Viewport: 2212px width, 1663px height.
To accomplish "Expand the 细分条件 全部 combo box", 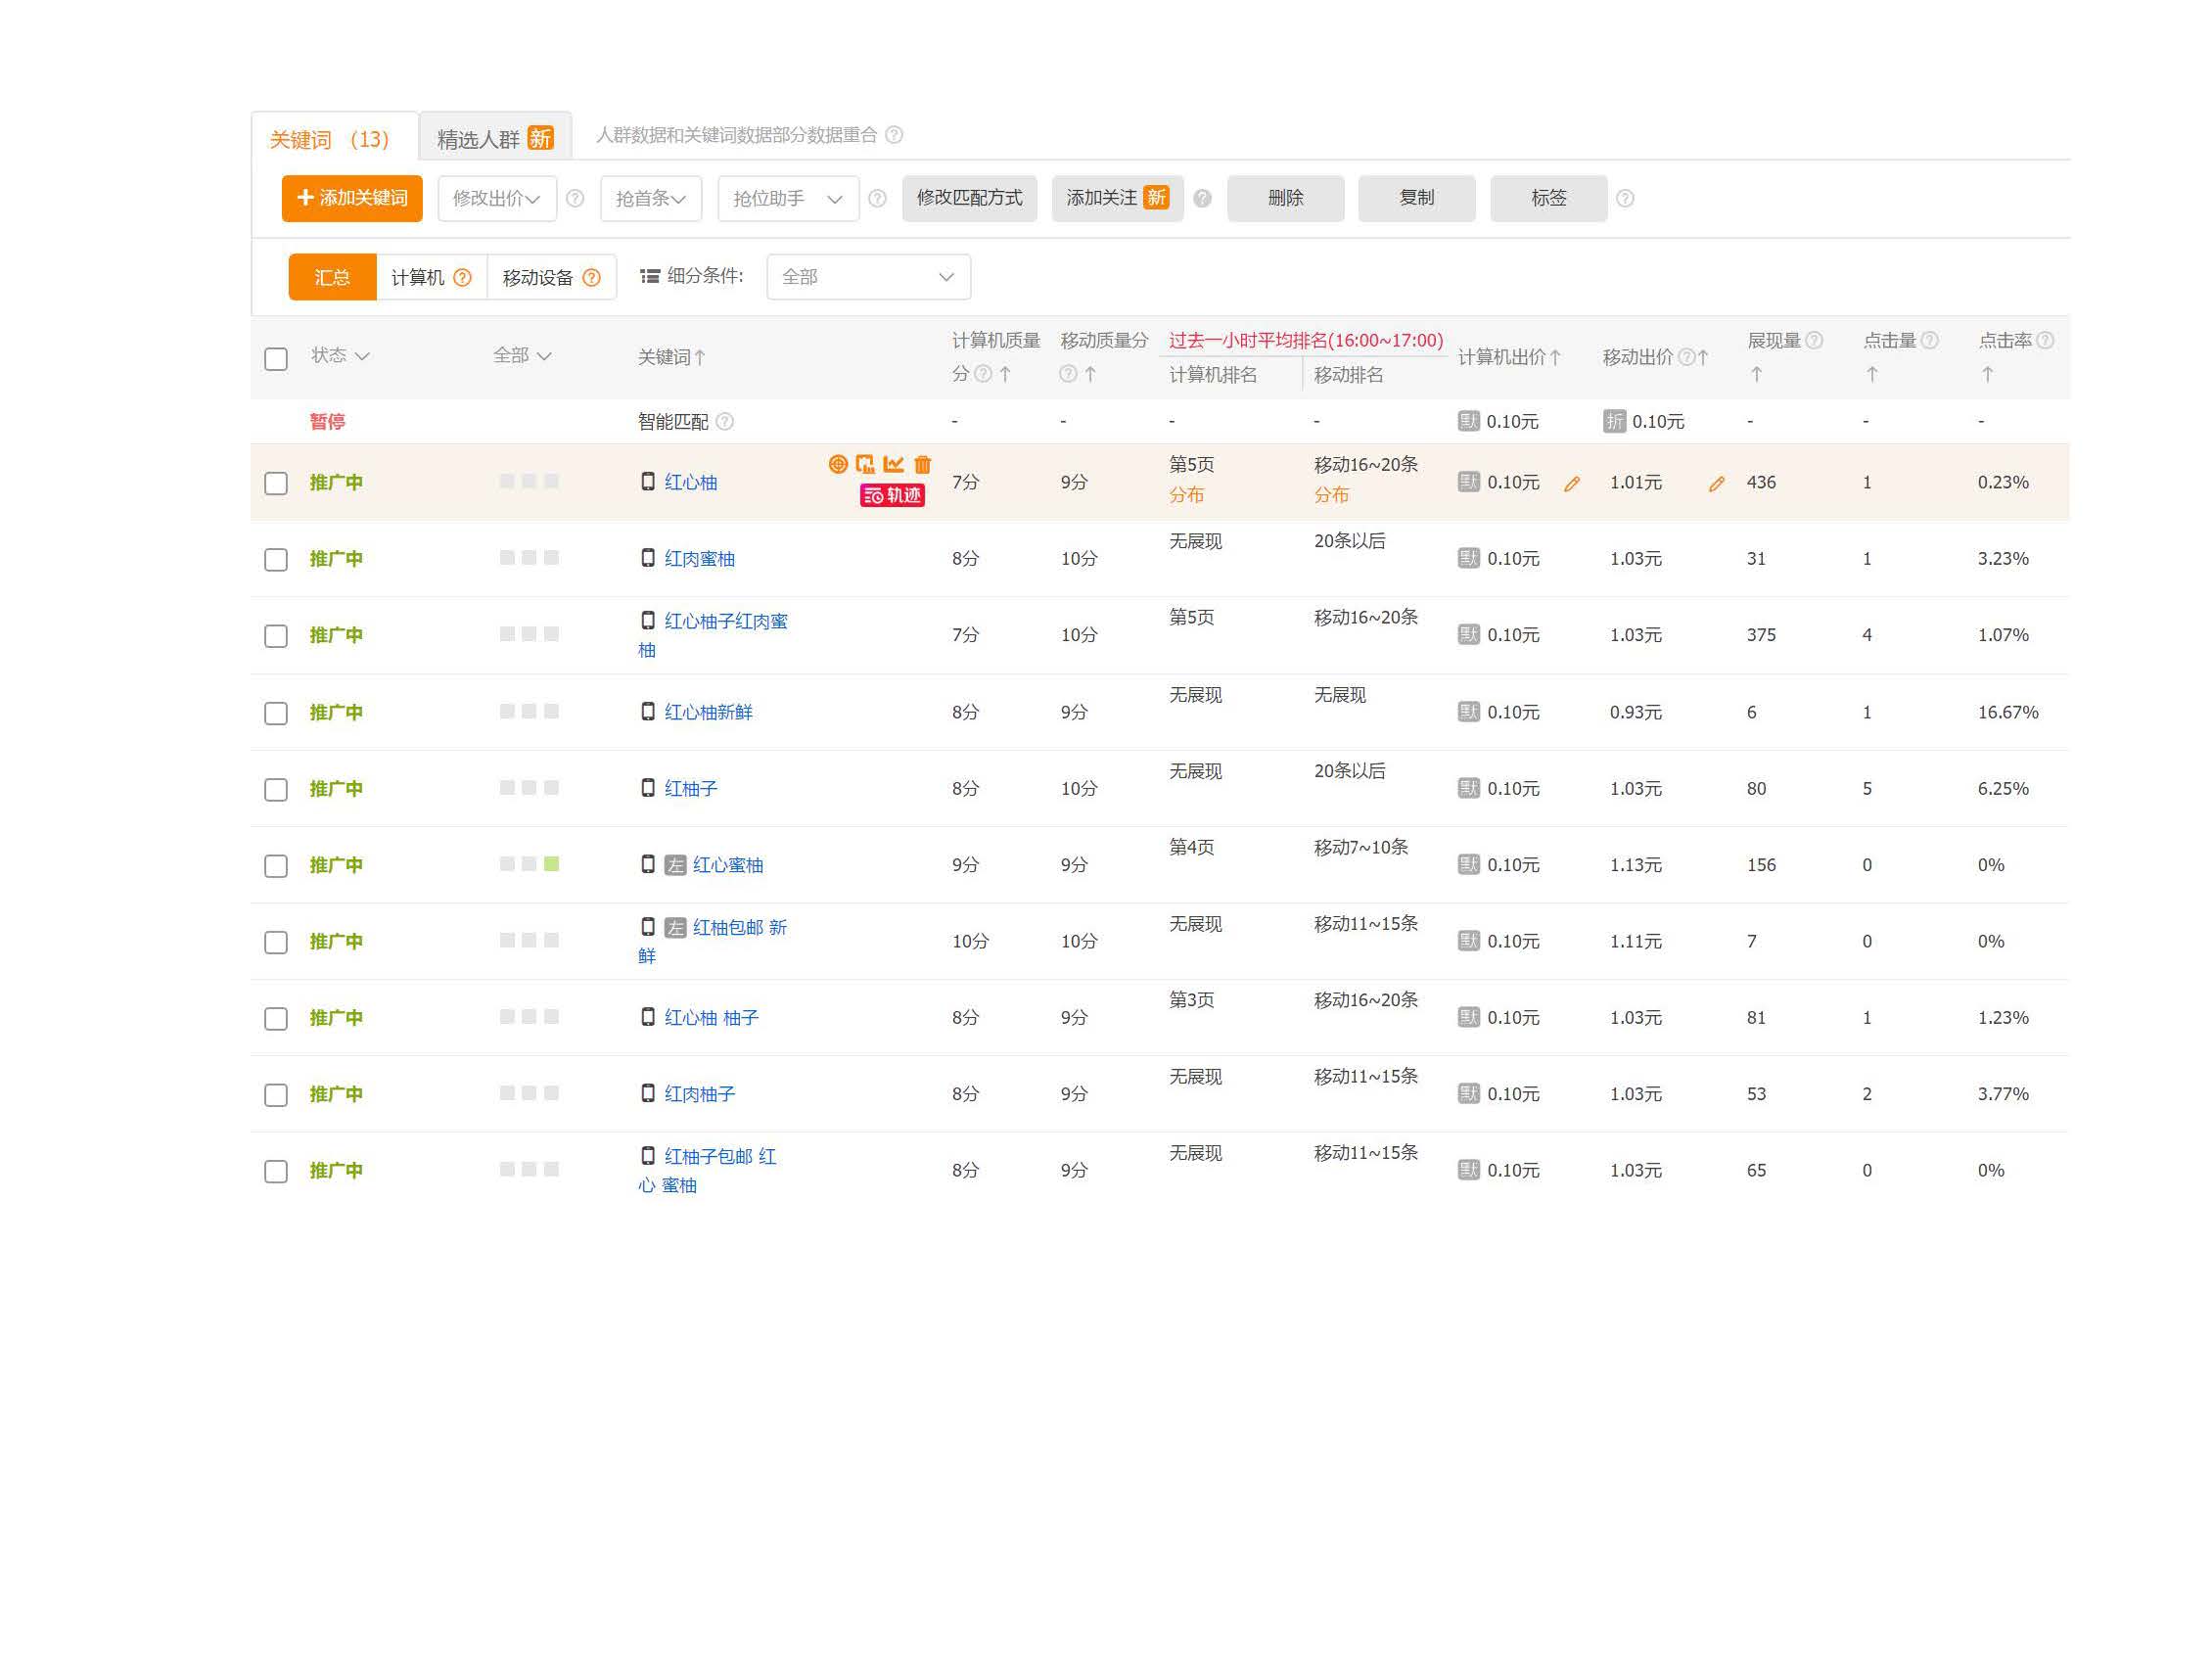I will 868,277.
